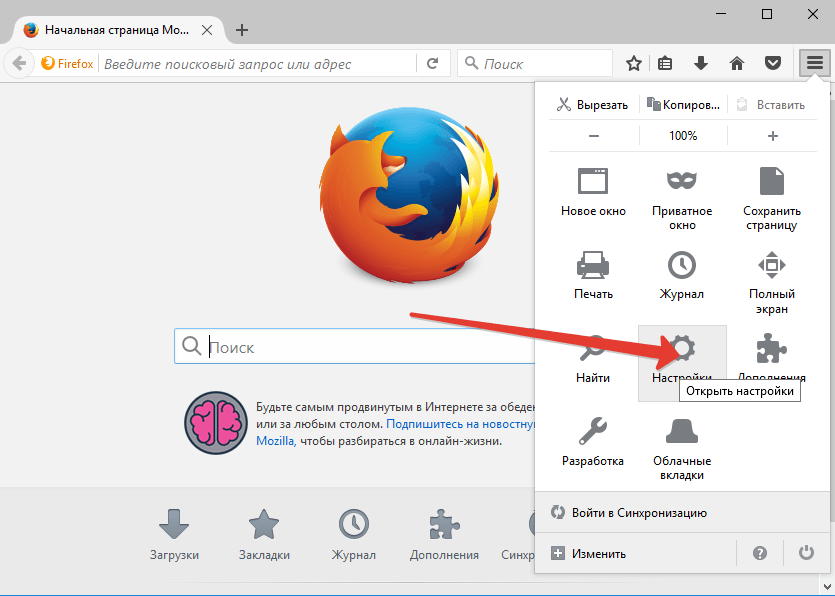Reset zoom via 100% label

(x=683, y=136)
